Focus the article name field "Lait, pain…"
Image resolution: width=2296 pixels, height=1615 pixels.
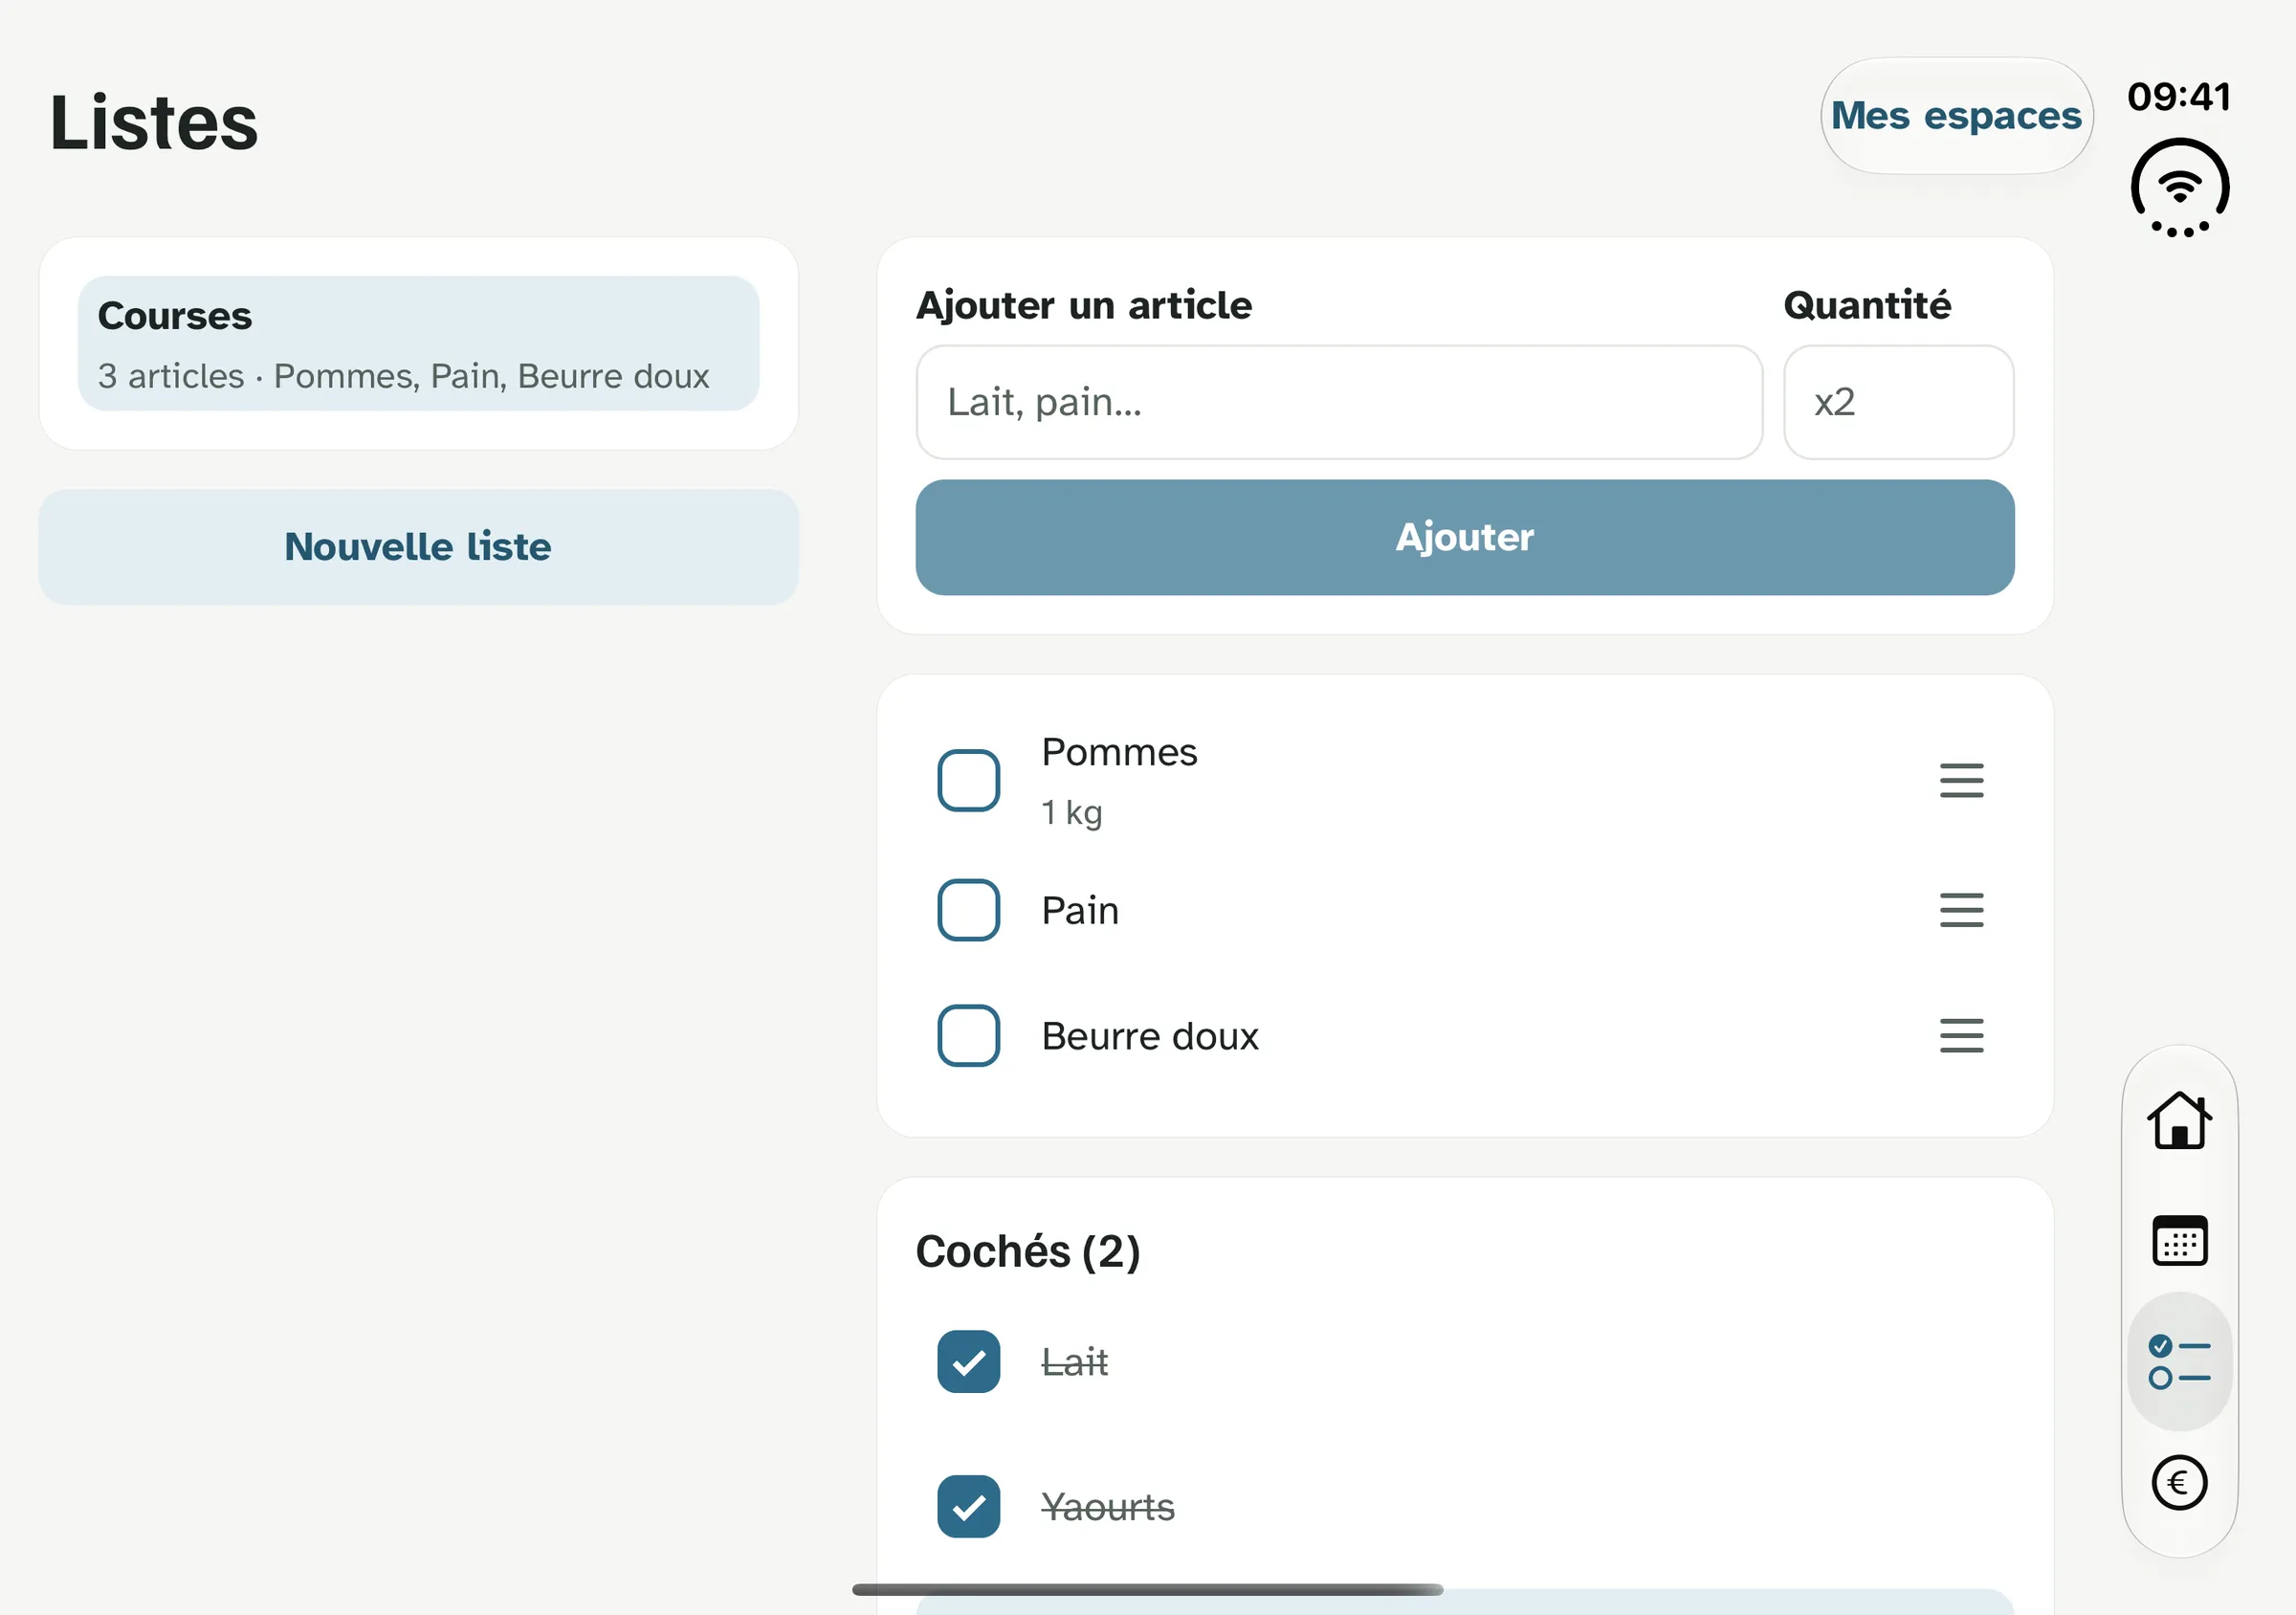[1339, 403]
